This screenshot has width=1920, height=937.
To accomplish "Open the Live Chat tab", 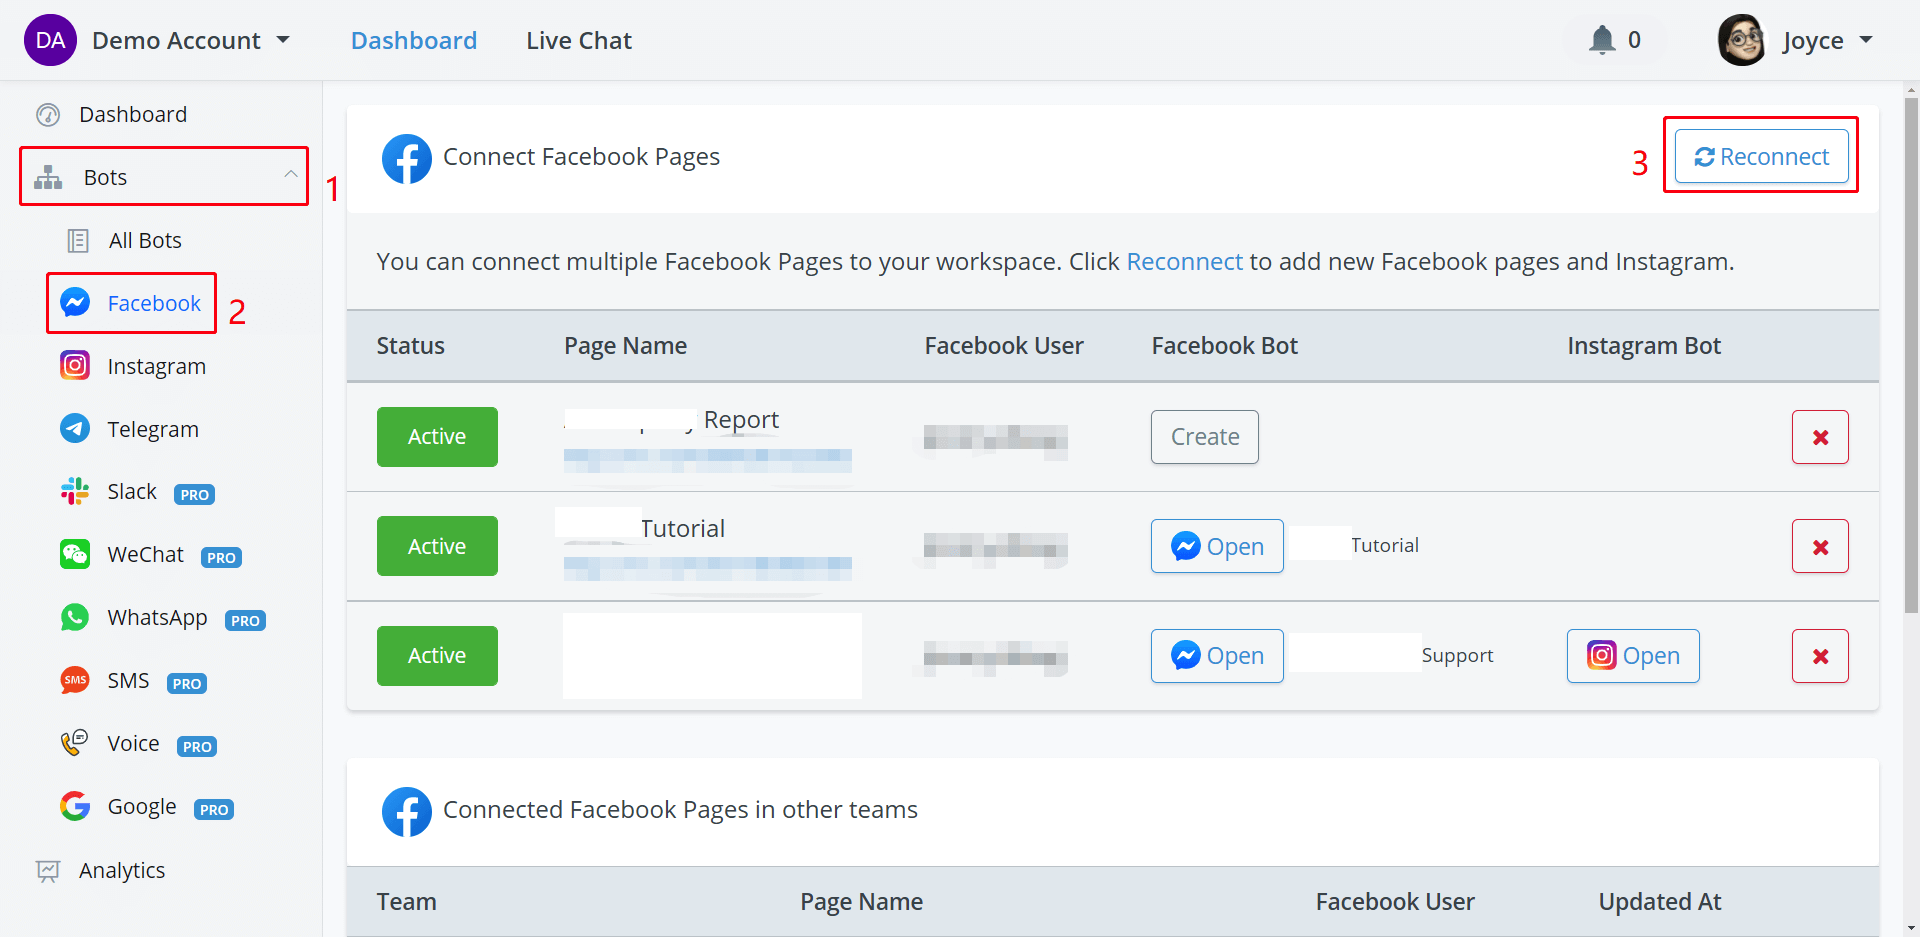I will 579,40.
